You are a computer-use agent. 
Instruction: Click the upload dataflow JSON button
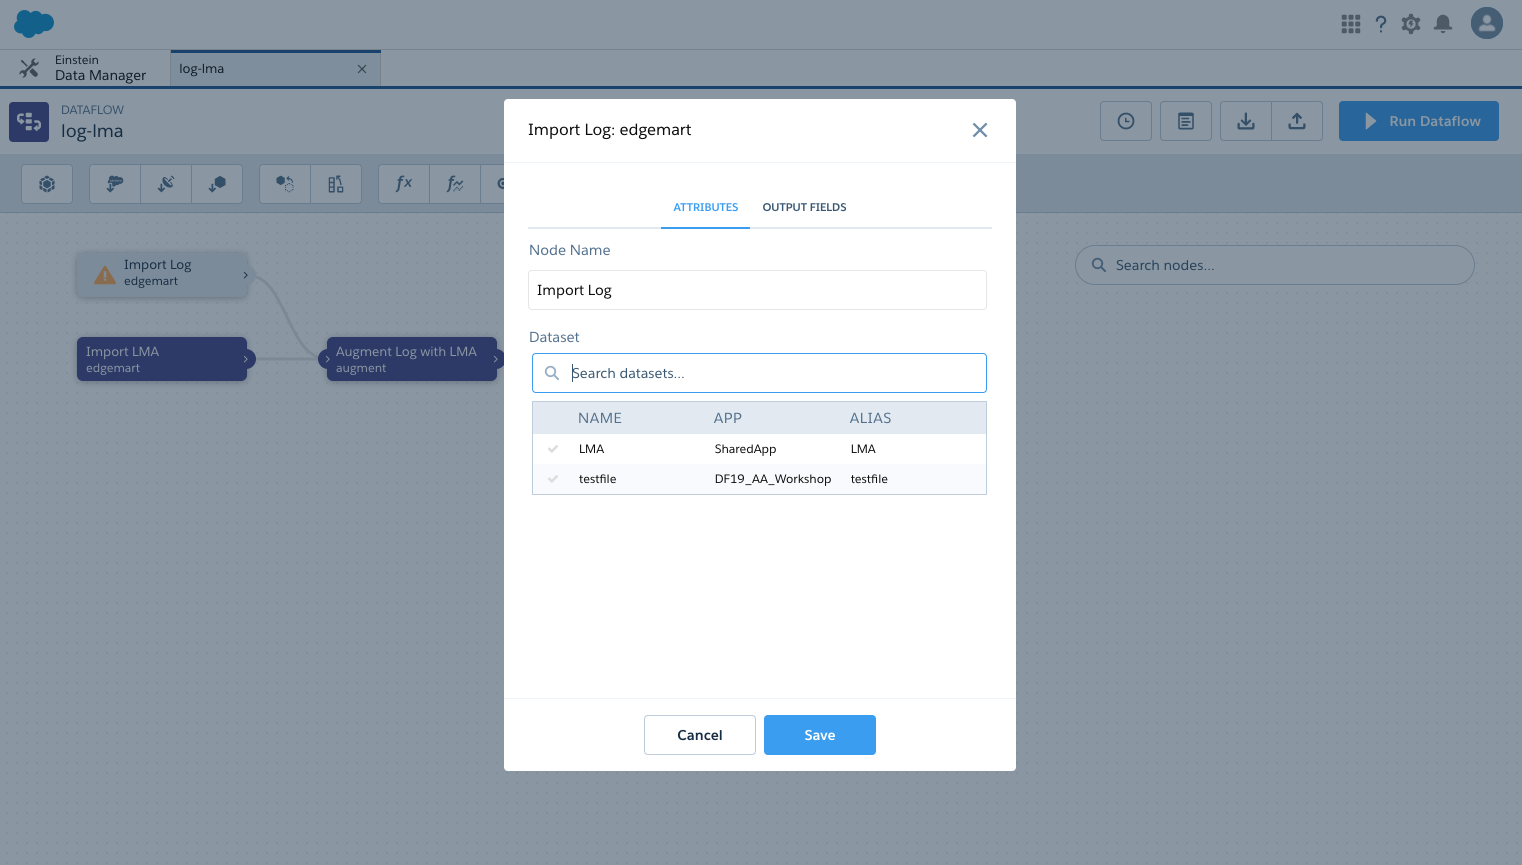click(1297, 121)
